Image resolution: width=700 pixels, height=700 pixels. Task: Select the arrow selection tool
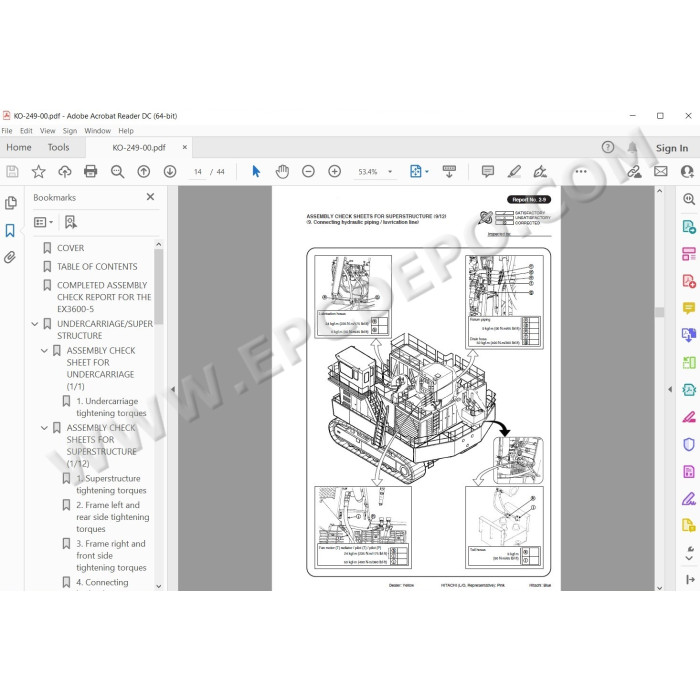256,171
